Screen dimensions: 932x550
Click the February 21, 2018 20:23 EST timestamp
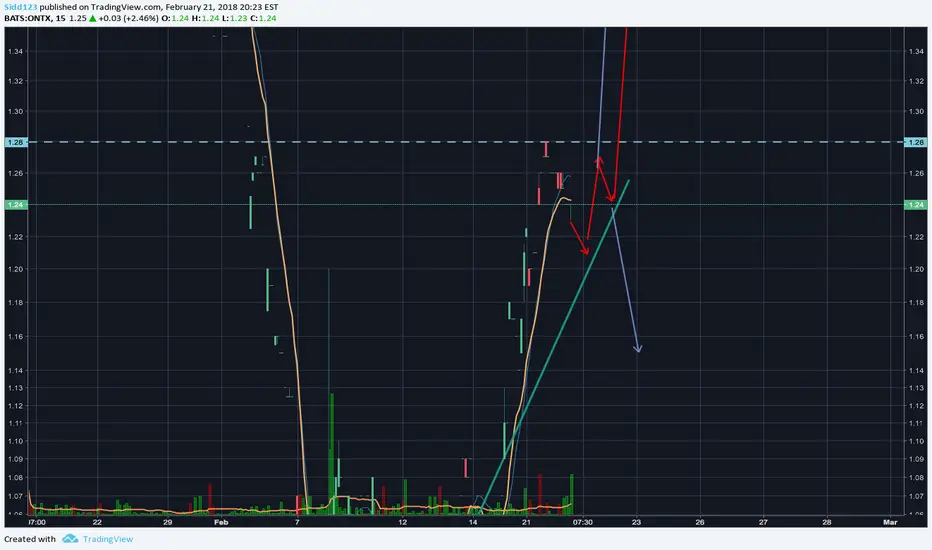[x=222, y=7]
